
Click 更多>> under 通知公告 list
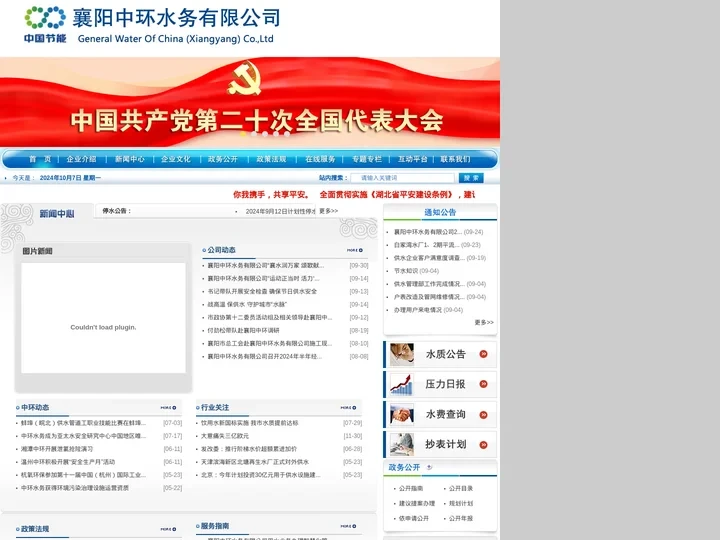(x=484, y=322)
